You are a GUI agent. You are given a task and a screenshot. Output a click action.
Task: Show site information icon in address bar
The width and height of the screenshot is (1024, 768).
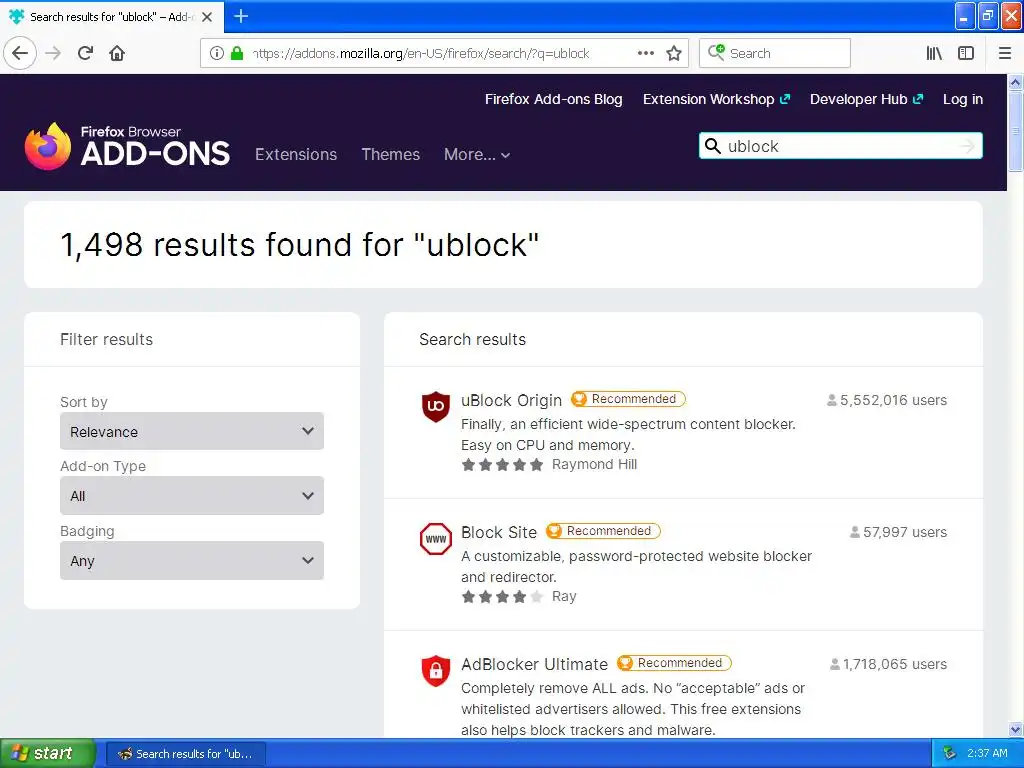pyautogui.click(x=216, y=53)
